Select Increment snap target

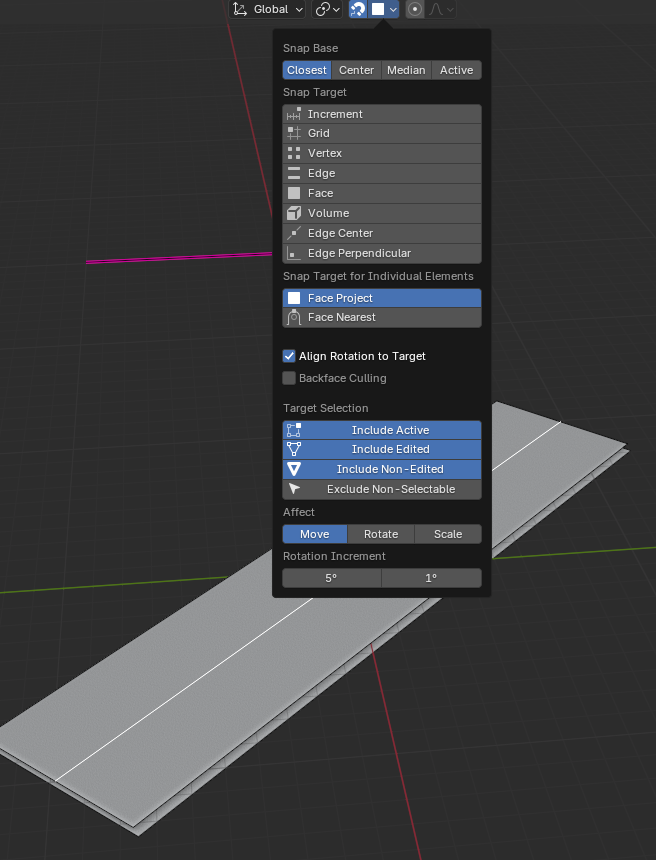tap(382, 114)
